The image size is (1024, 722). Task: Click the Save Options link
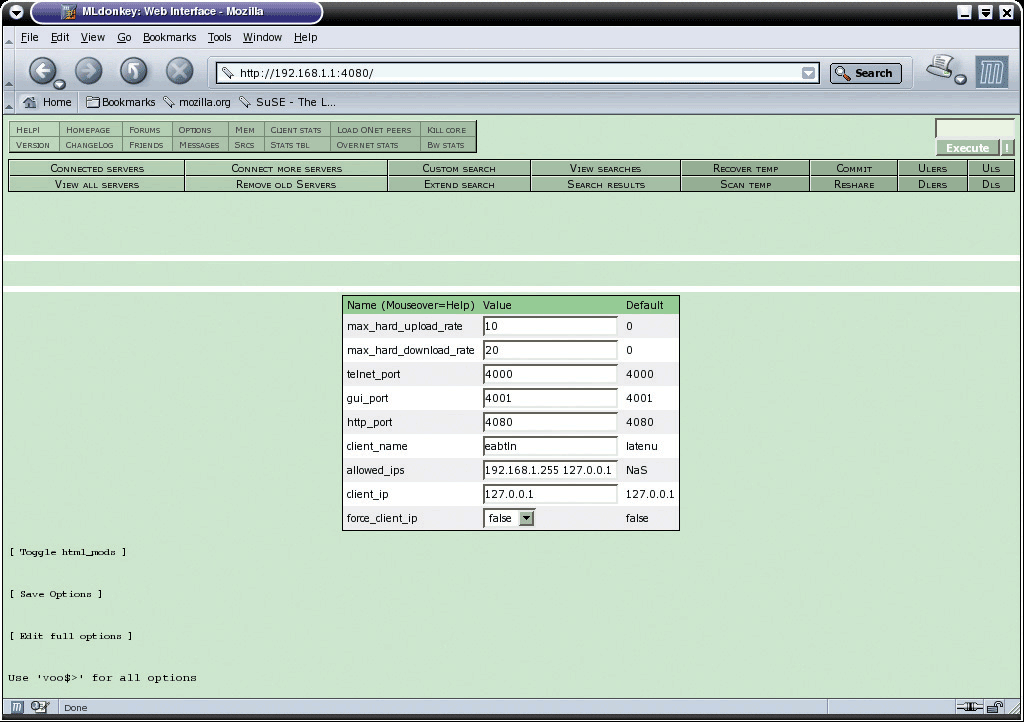point(56,594)
